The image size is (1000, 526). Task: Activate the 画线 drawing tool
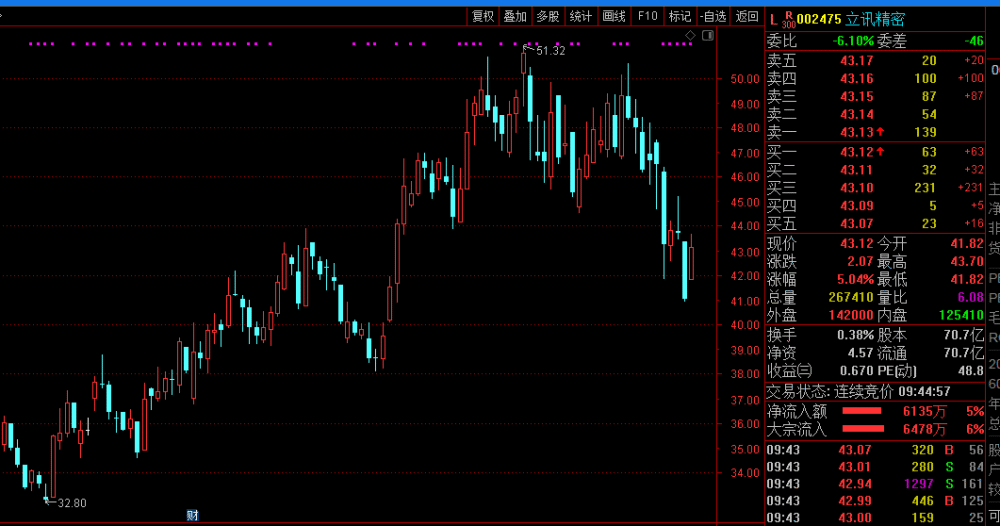(x=614, y=17)
